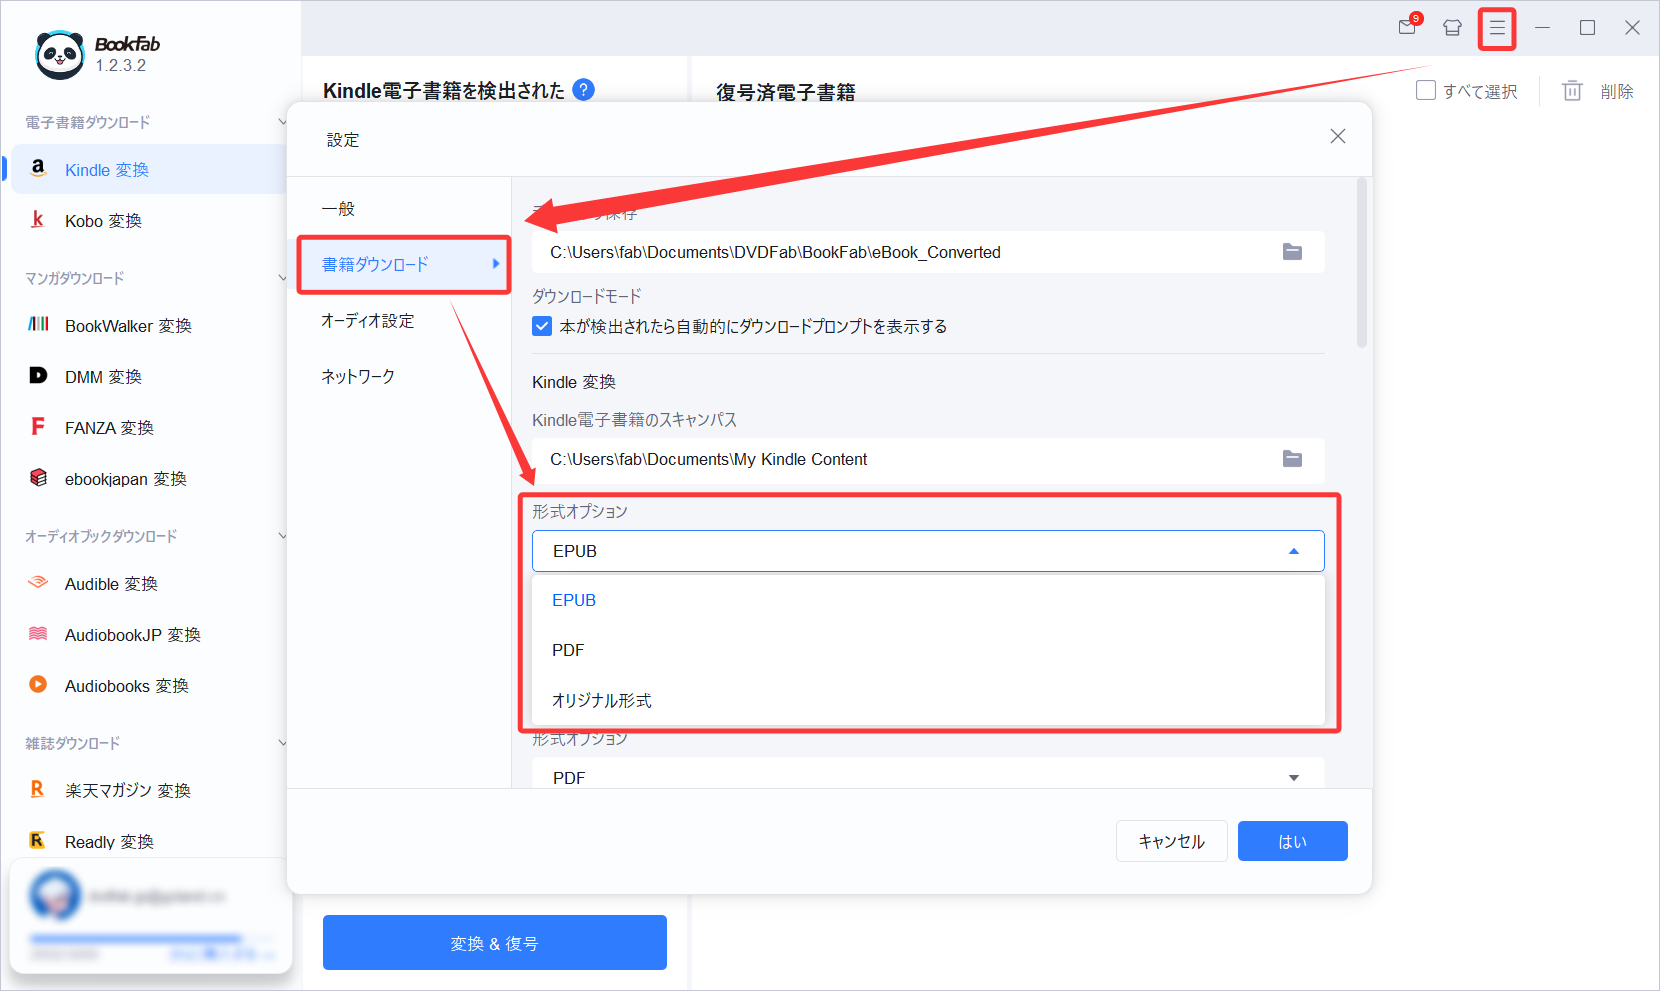Image resolution: width=1660 pixels, height=991 pixels.
Task: Click the BookFab panda logo
Action: tap(60, 54)
